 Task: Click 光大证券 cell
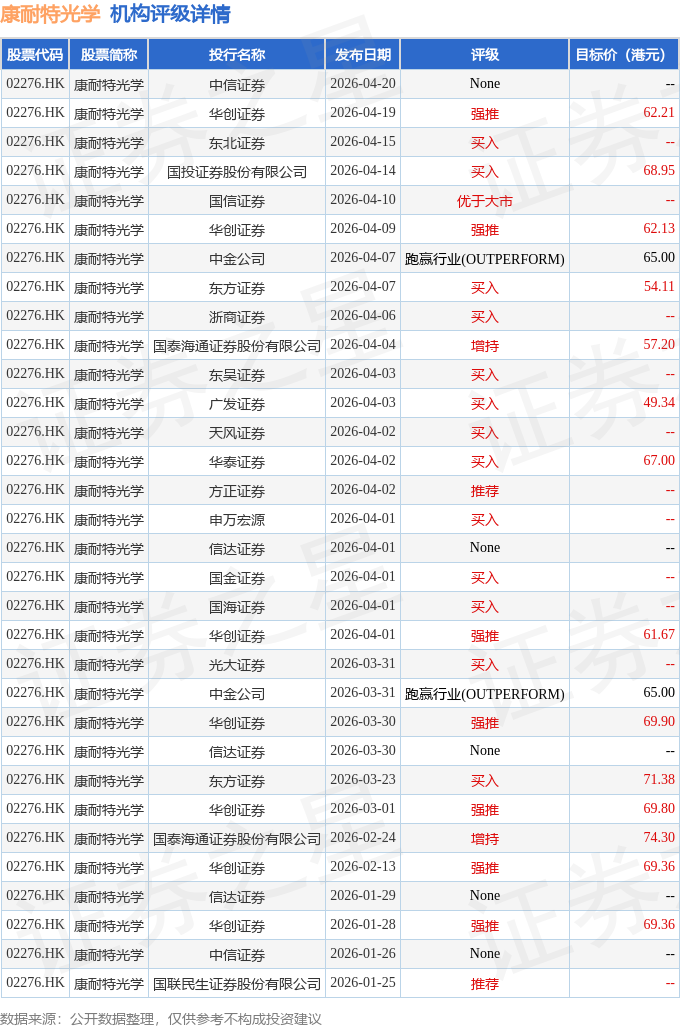point(237,665)
